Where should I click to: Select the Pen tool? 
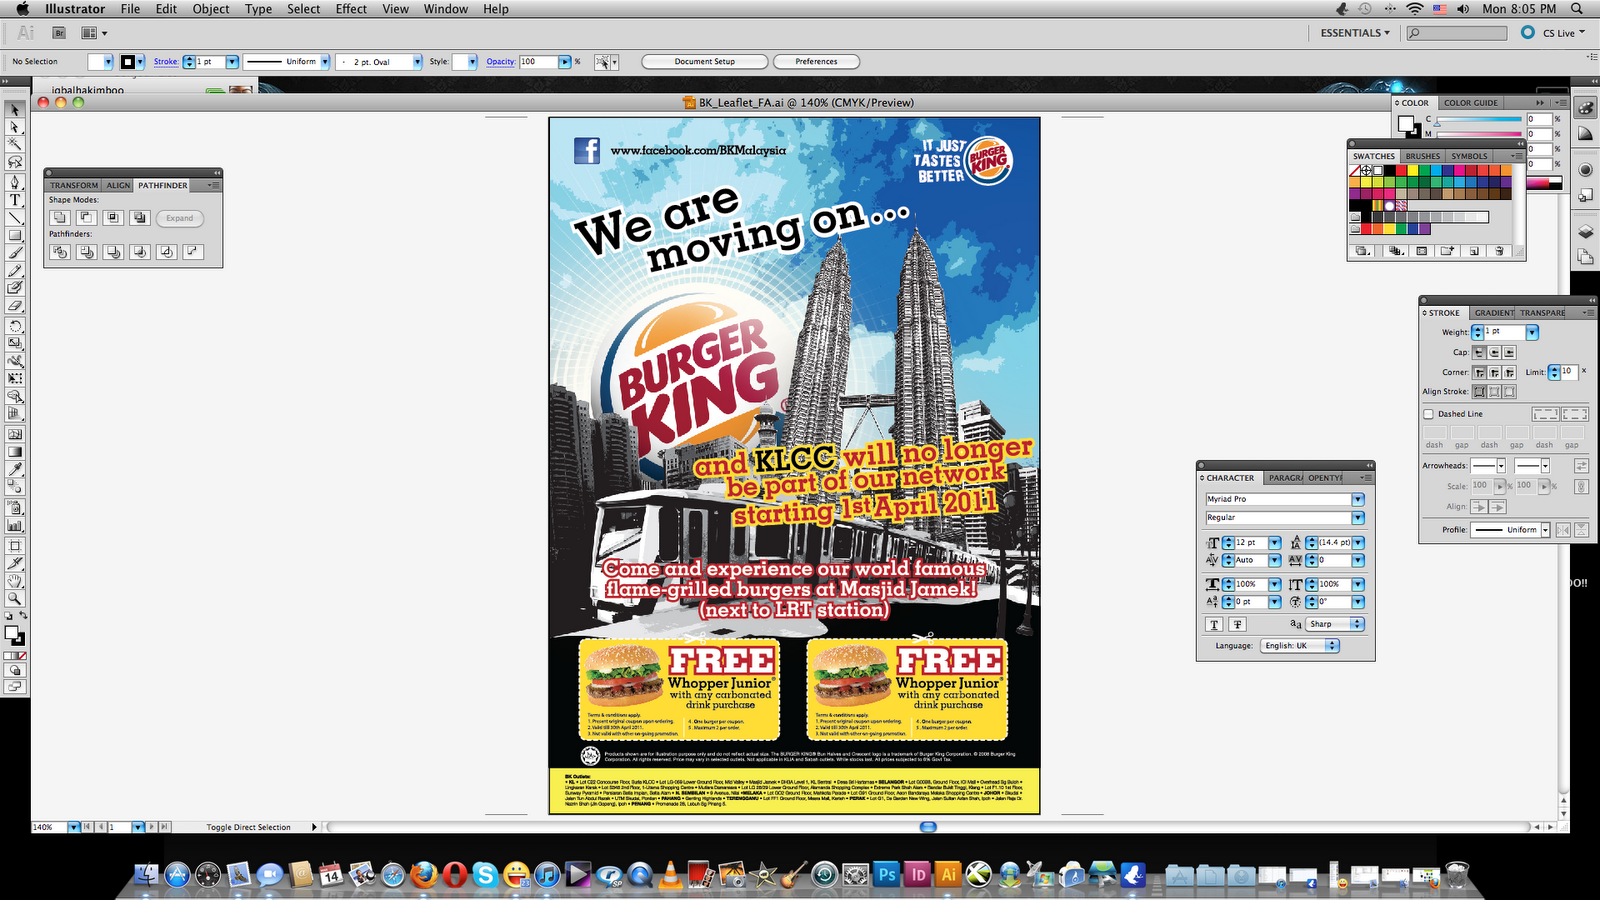pos(15,182)
